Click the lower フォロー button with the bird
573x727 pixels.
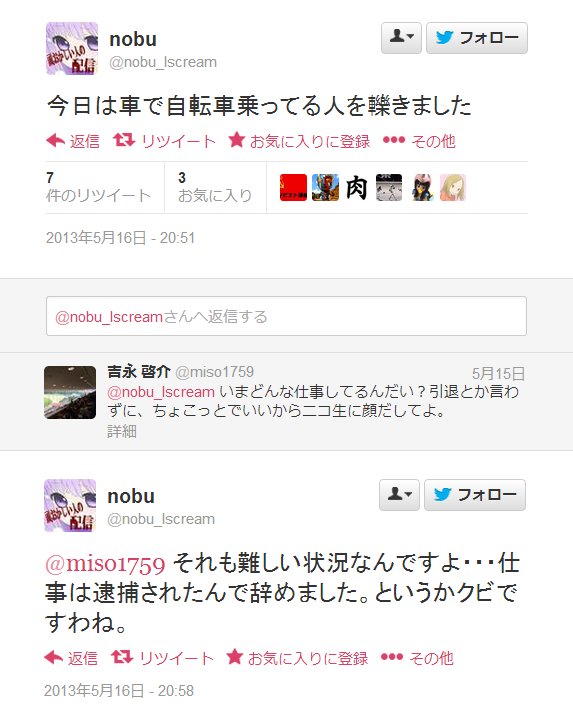tap(475, 495)
